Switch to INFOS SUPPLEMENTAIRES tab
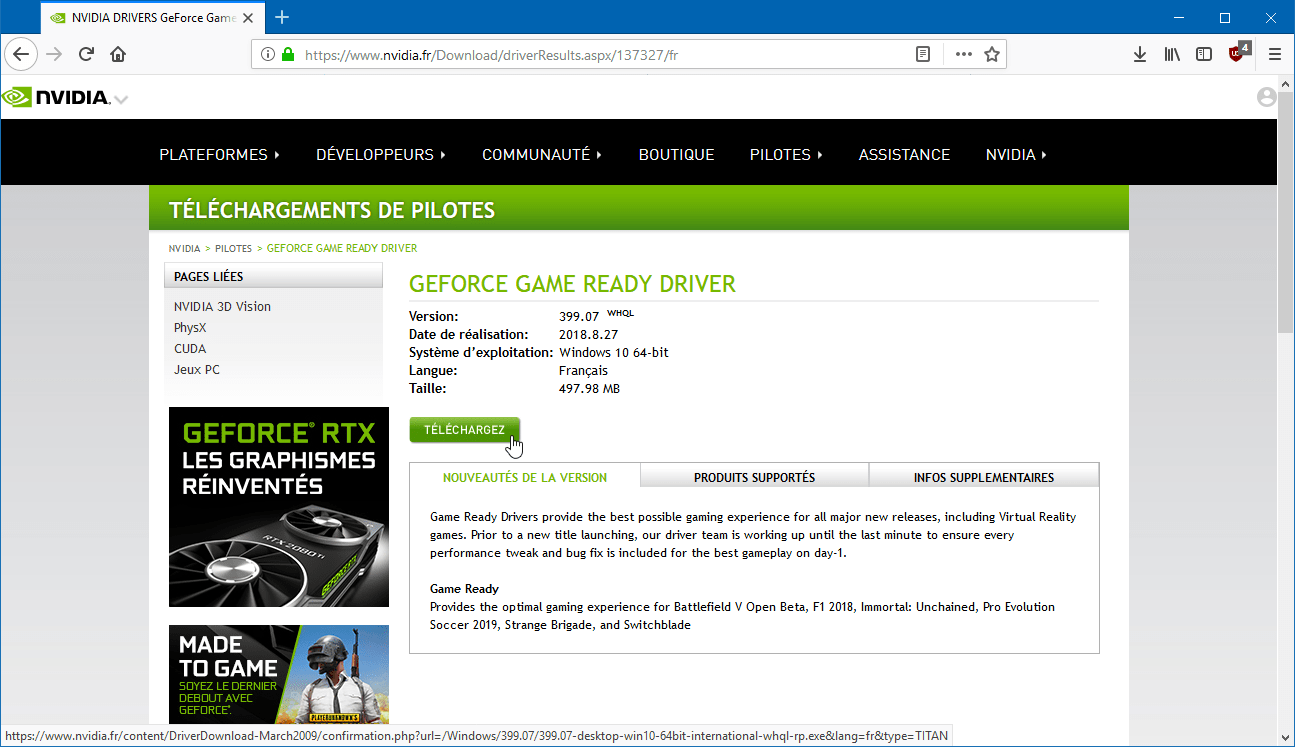1295x747 pixels. coord(984,477)
